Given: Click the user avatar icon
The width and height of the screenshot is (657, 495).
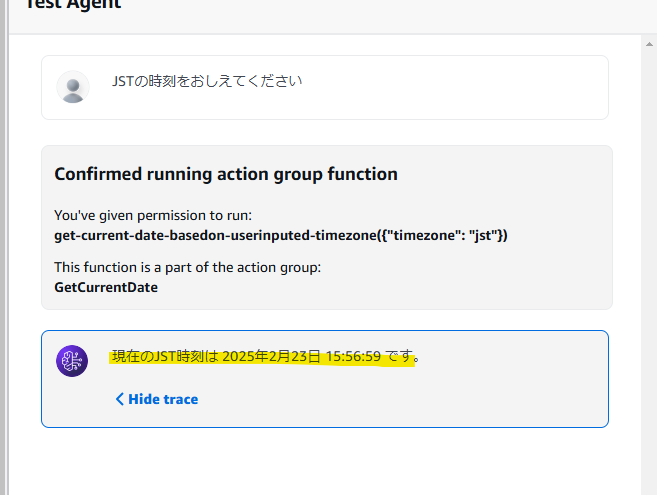Looking at the screenshot, I should coord(73,87).
